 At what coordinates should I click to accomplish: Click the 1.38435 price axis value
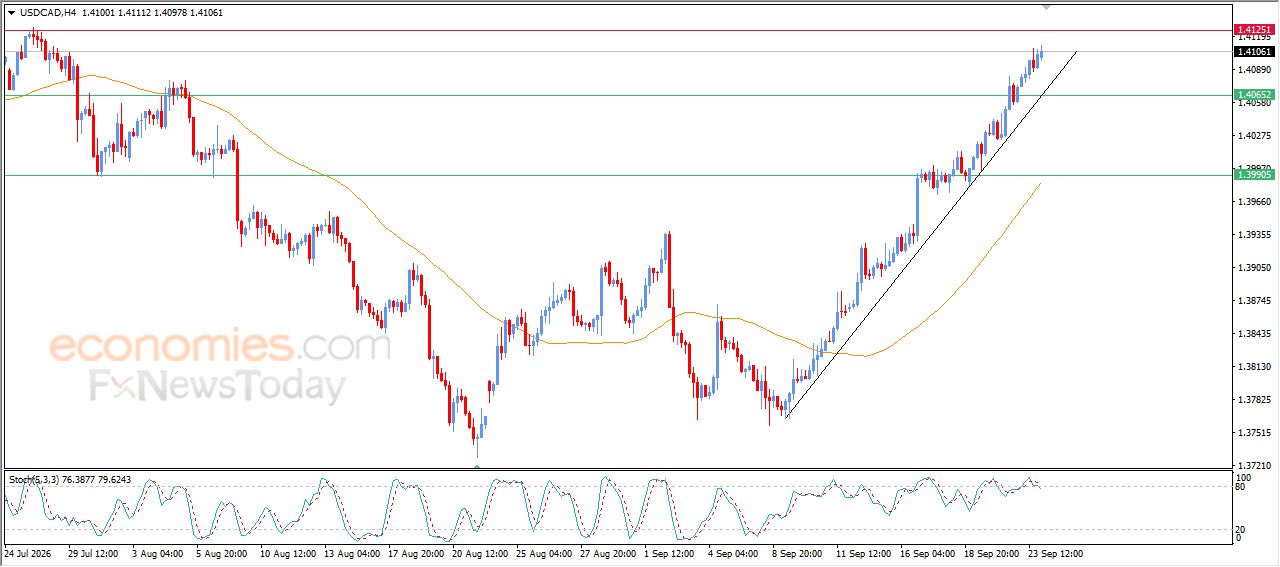pos(1254,334)
